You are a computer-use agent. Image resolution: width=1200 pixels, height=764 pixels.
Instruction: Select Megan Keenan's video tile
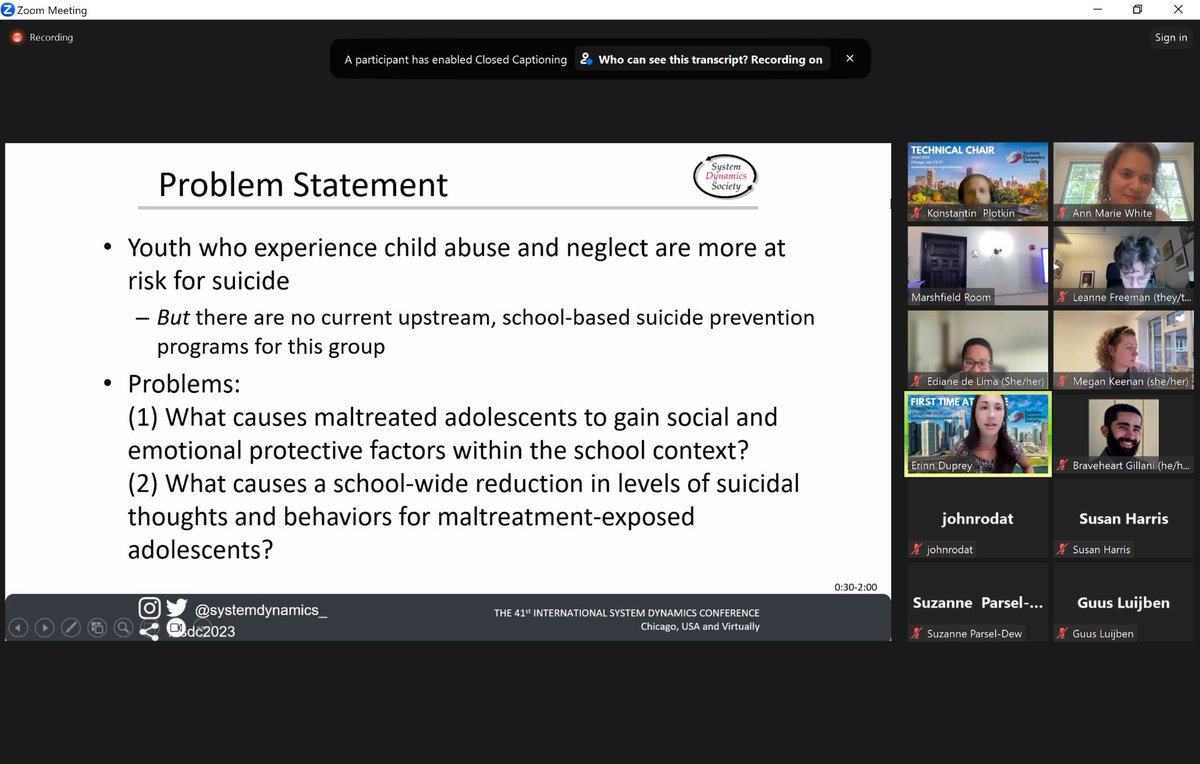click(x=1123, y=350)
